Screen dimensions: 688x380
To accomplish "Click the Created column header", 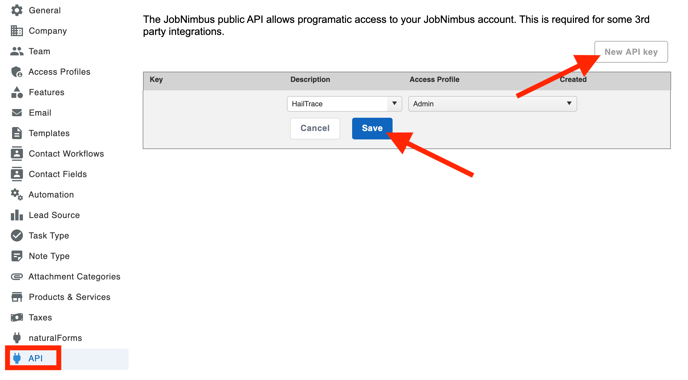I will 573,79.
